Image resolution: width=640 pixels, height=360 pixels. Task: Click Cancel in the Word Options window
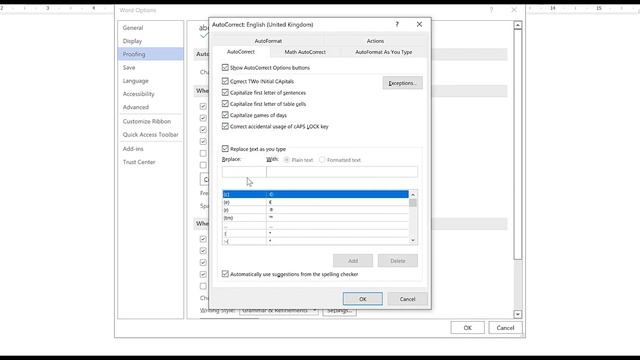(x=505, y=327)
